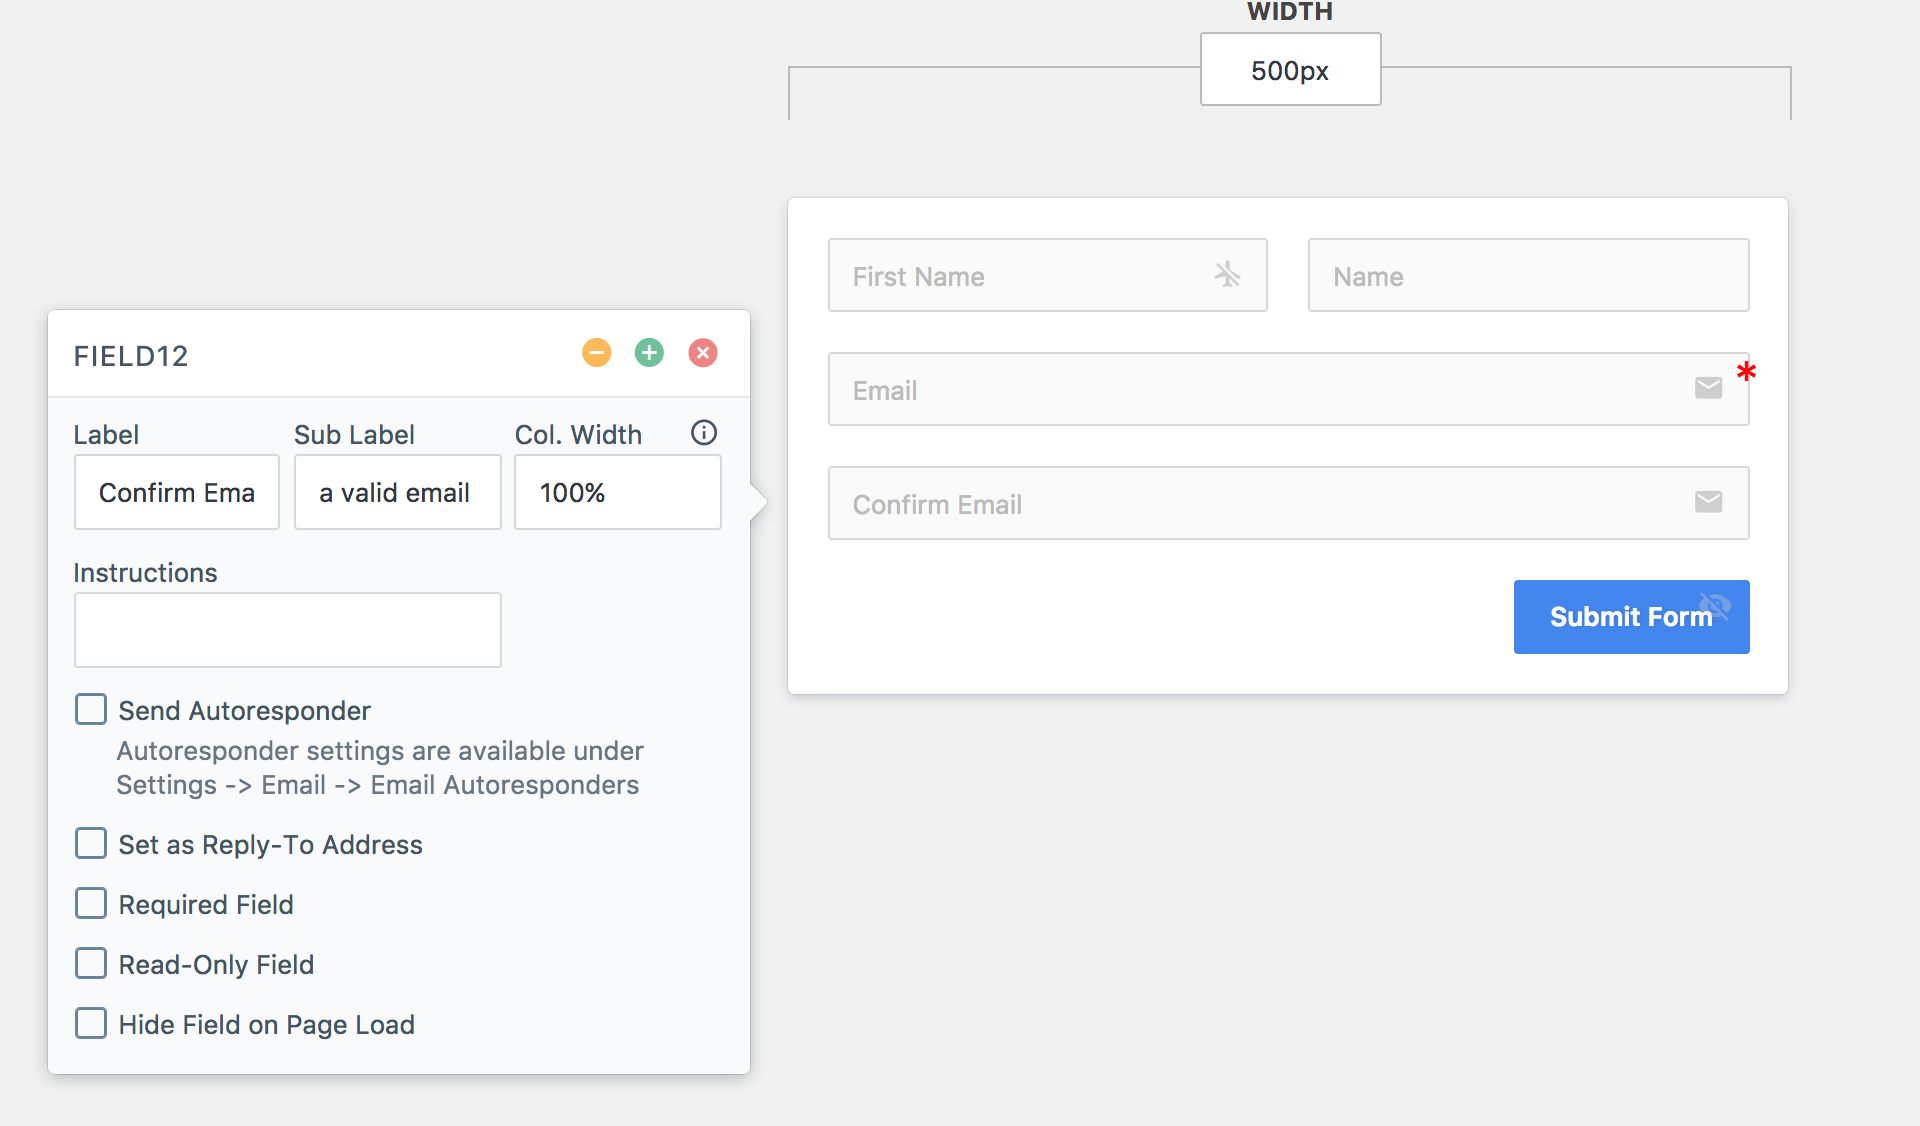Click the Instructions text box
The width and height of the screenshot is (1920, 1126).
pyautogui.click(x=287, y=630)
